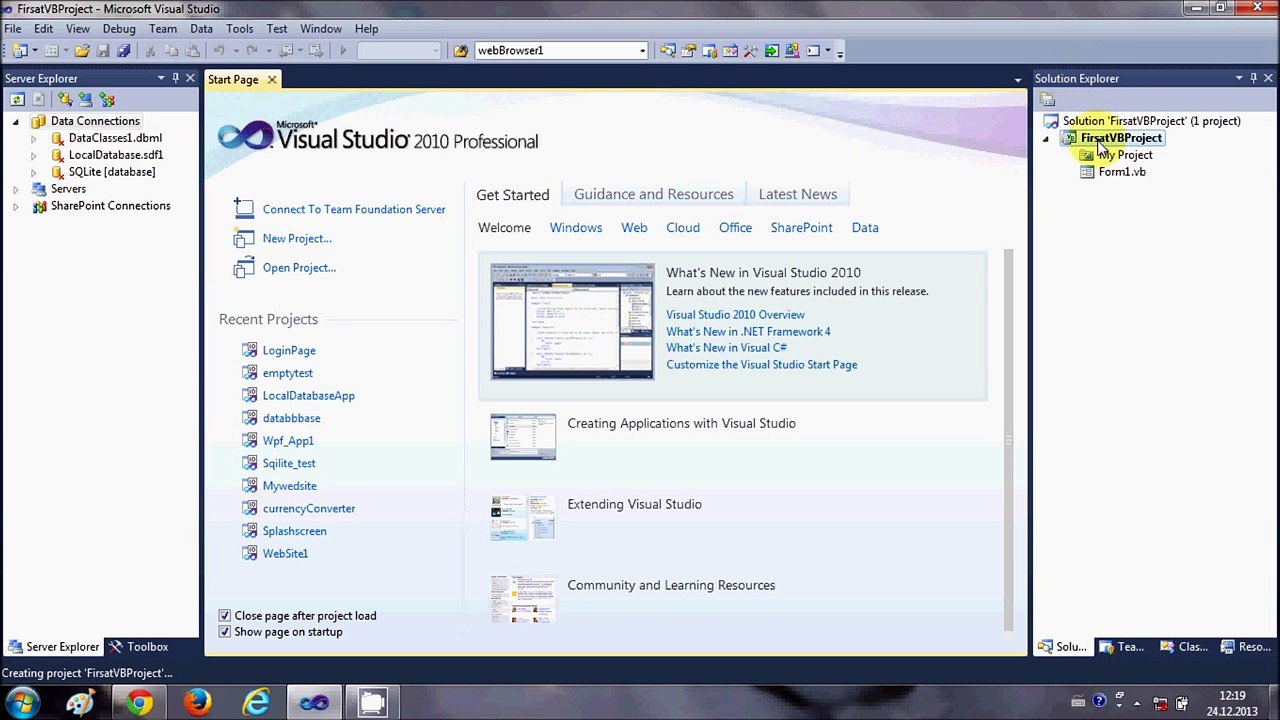The height and width of the screenshot is (720, 1280).
Task: Click the Refresh icon in Server Explorer
Action: point(17,99)
